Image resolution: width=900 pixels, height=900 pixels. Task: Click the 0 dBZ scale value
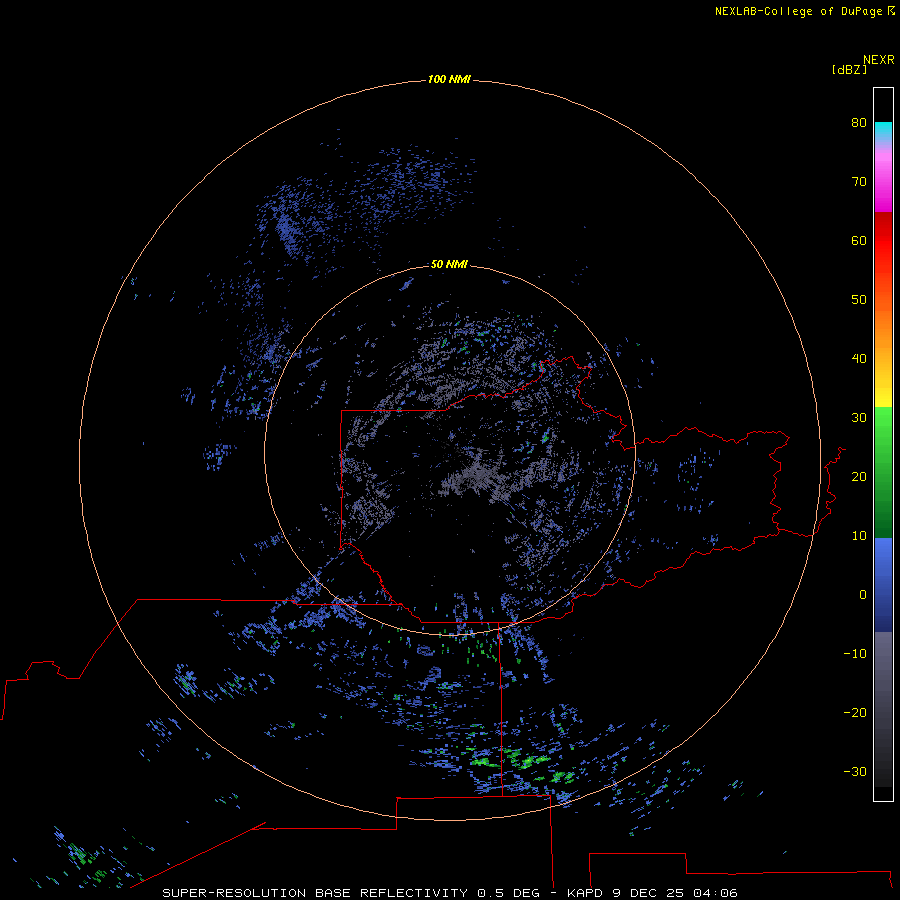(x=863, y=595)
